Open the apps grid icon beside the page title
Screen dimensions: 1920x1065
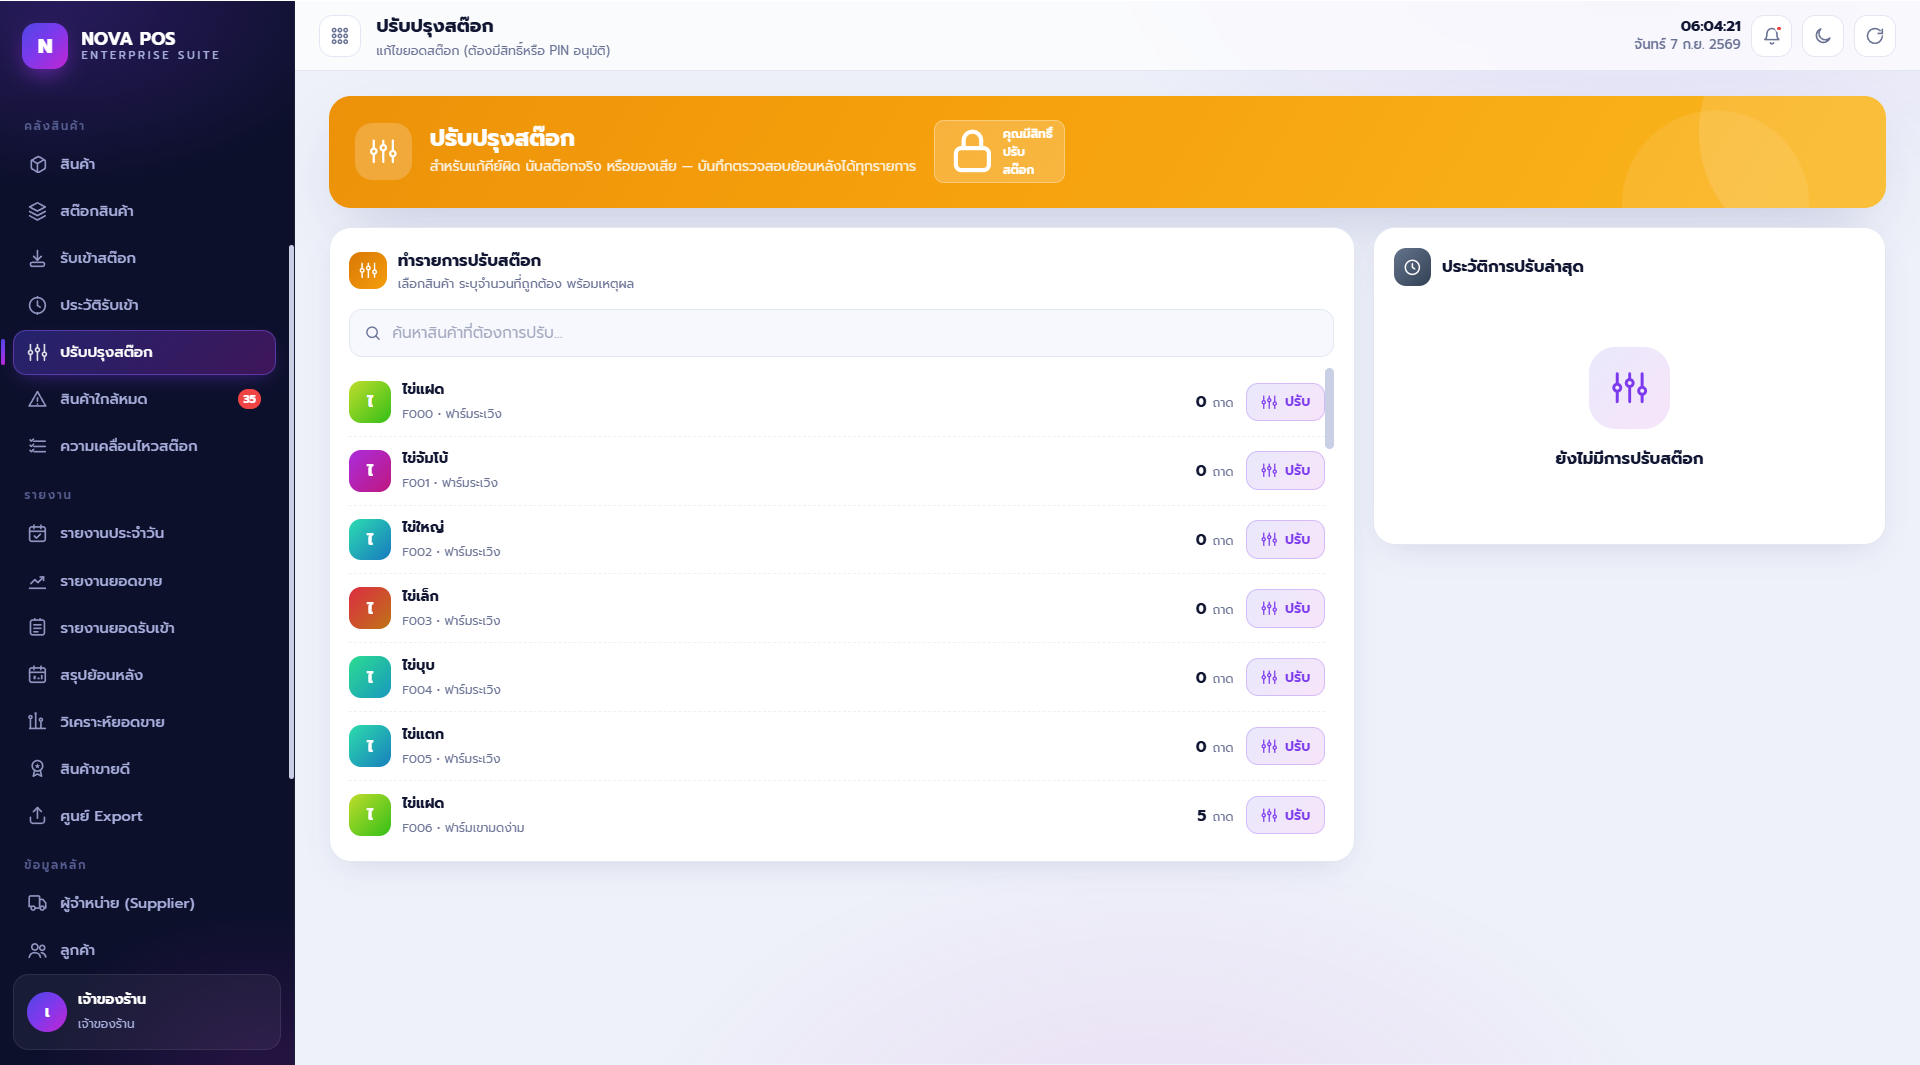(x=340, y=36)
